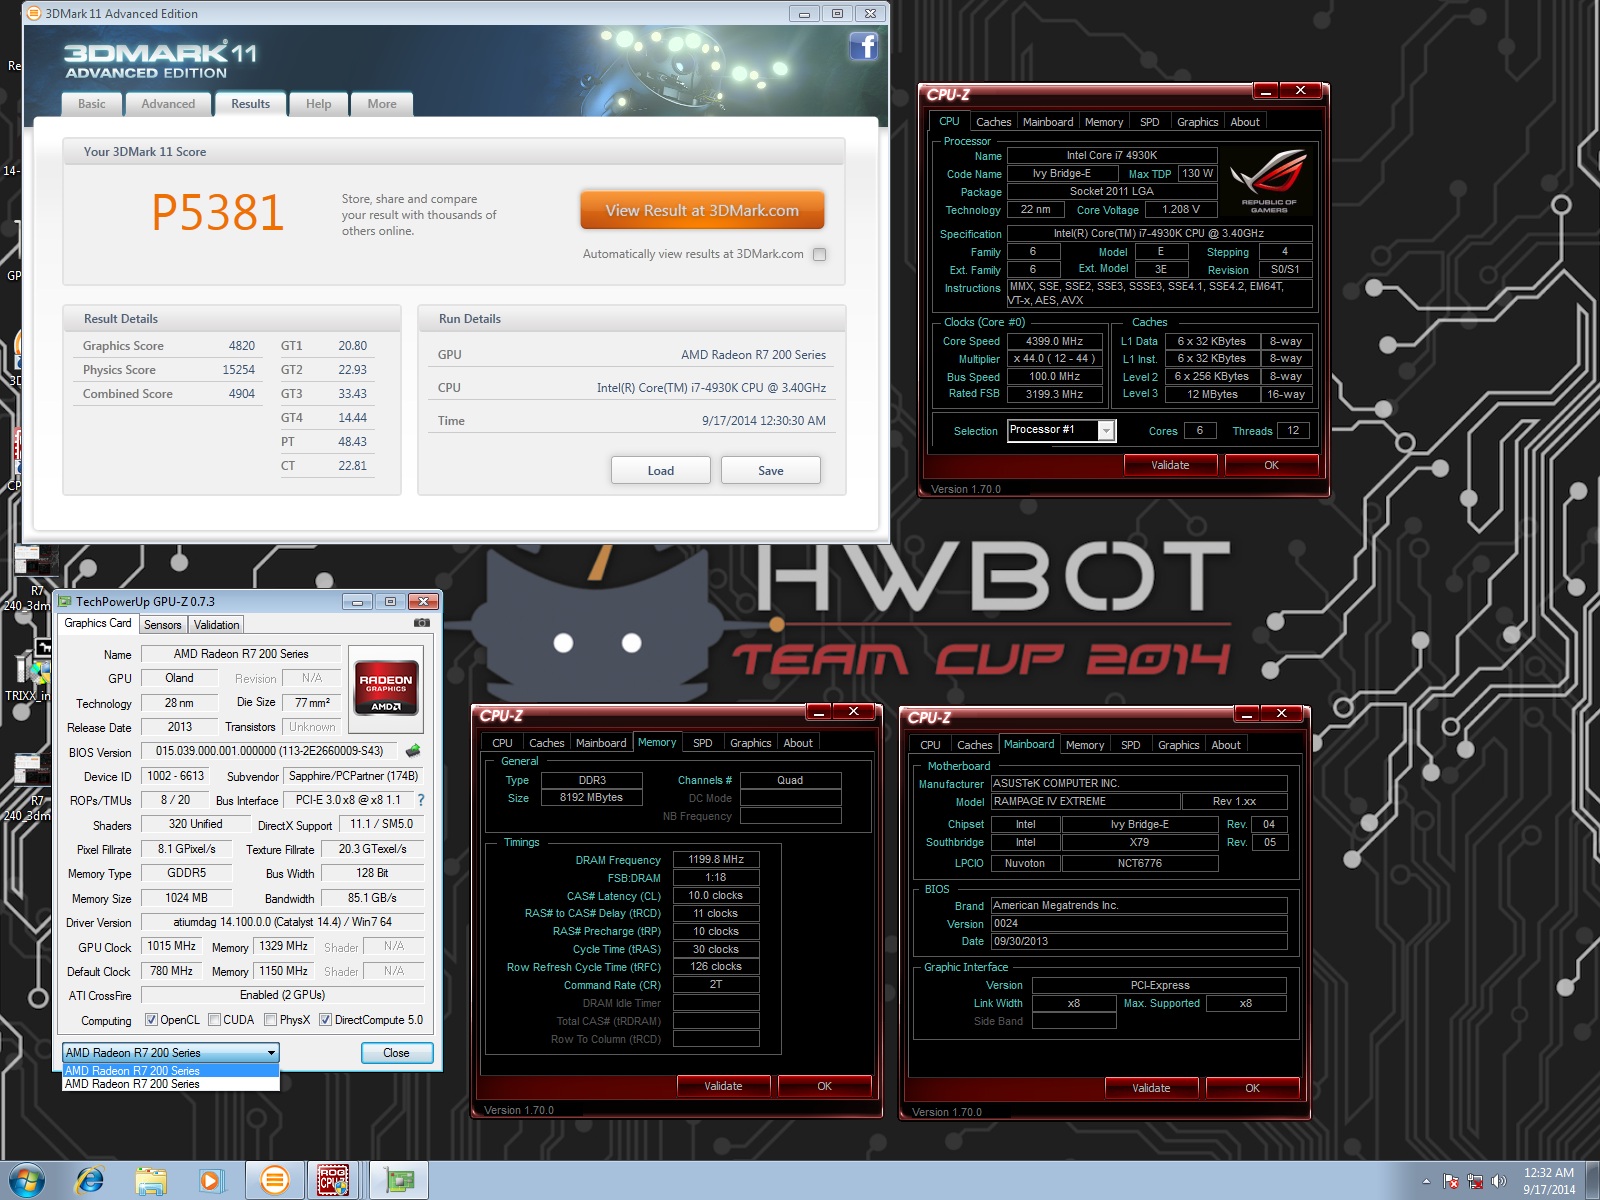The height and width of the screenshot is (1200, 1600).
Task: Click the Combined Score value 4904
Action: coord(242,394)
